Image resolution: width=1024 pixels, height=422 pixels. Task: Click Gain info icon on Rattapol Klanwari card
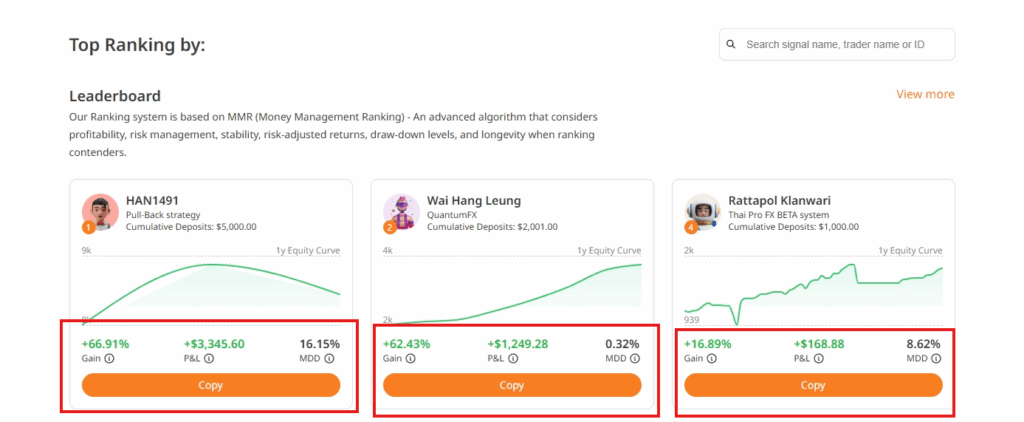pos(711,358)
